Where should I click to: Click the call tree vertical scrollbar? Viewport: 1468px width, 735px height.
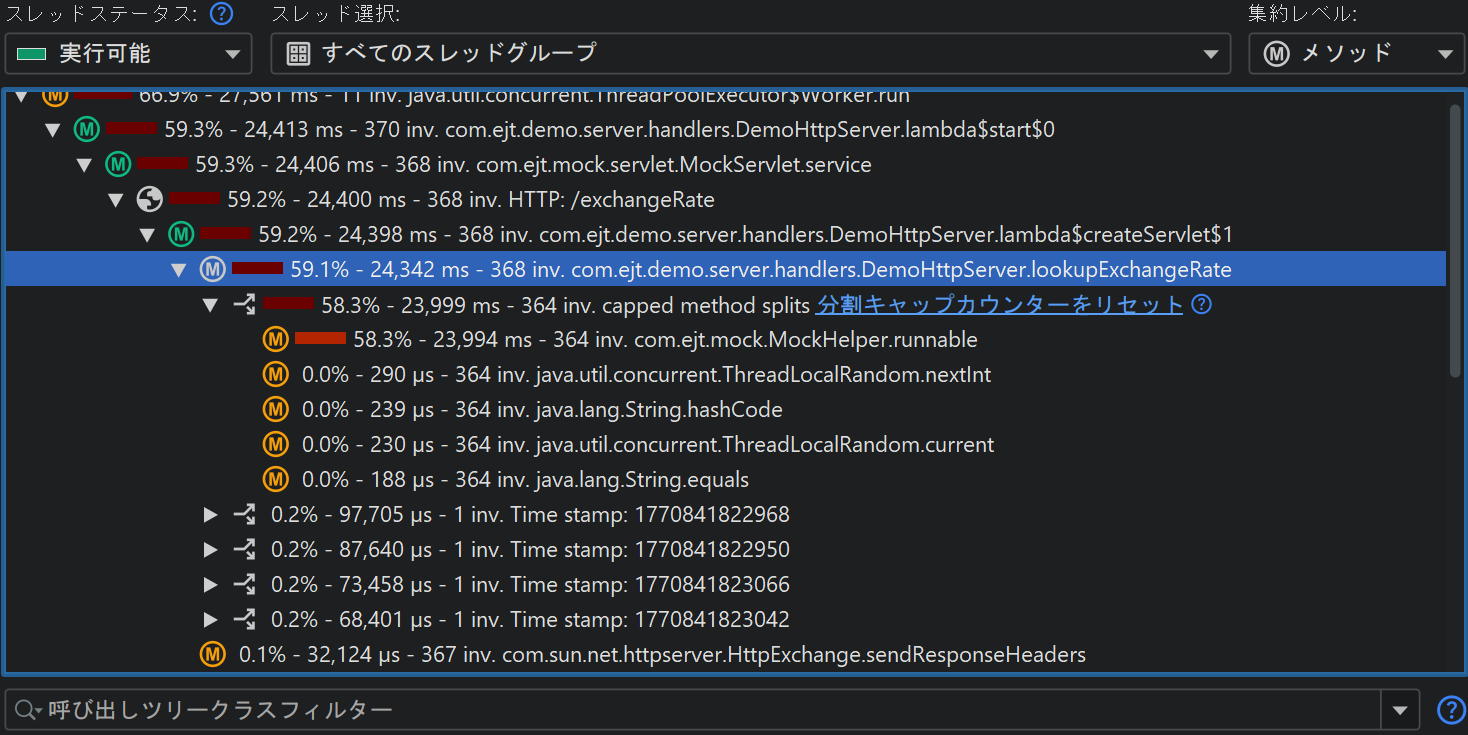click(1455, 240)
